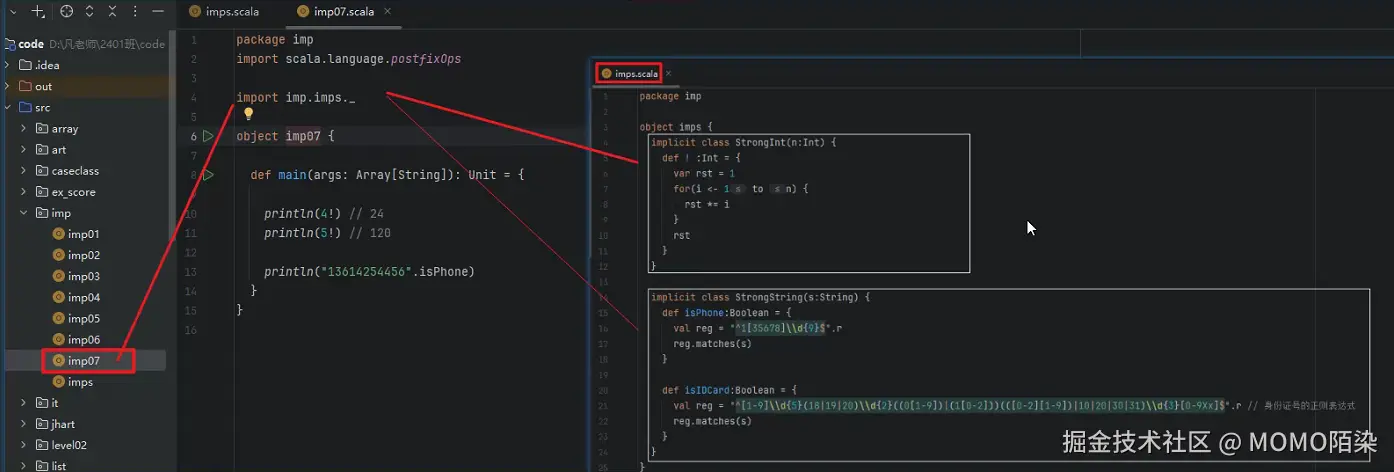Open imp05 object file

83,318
